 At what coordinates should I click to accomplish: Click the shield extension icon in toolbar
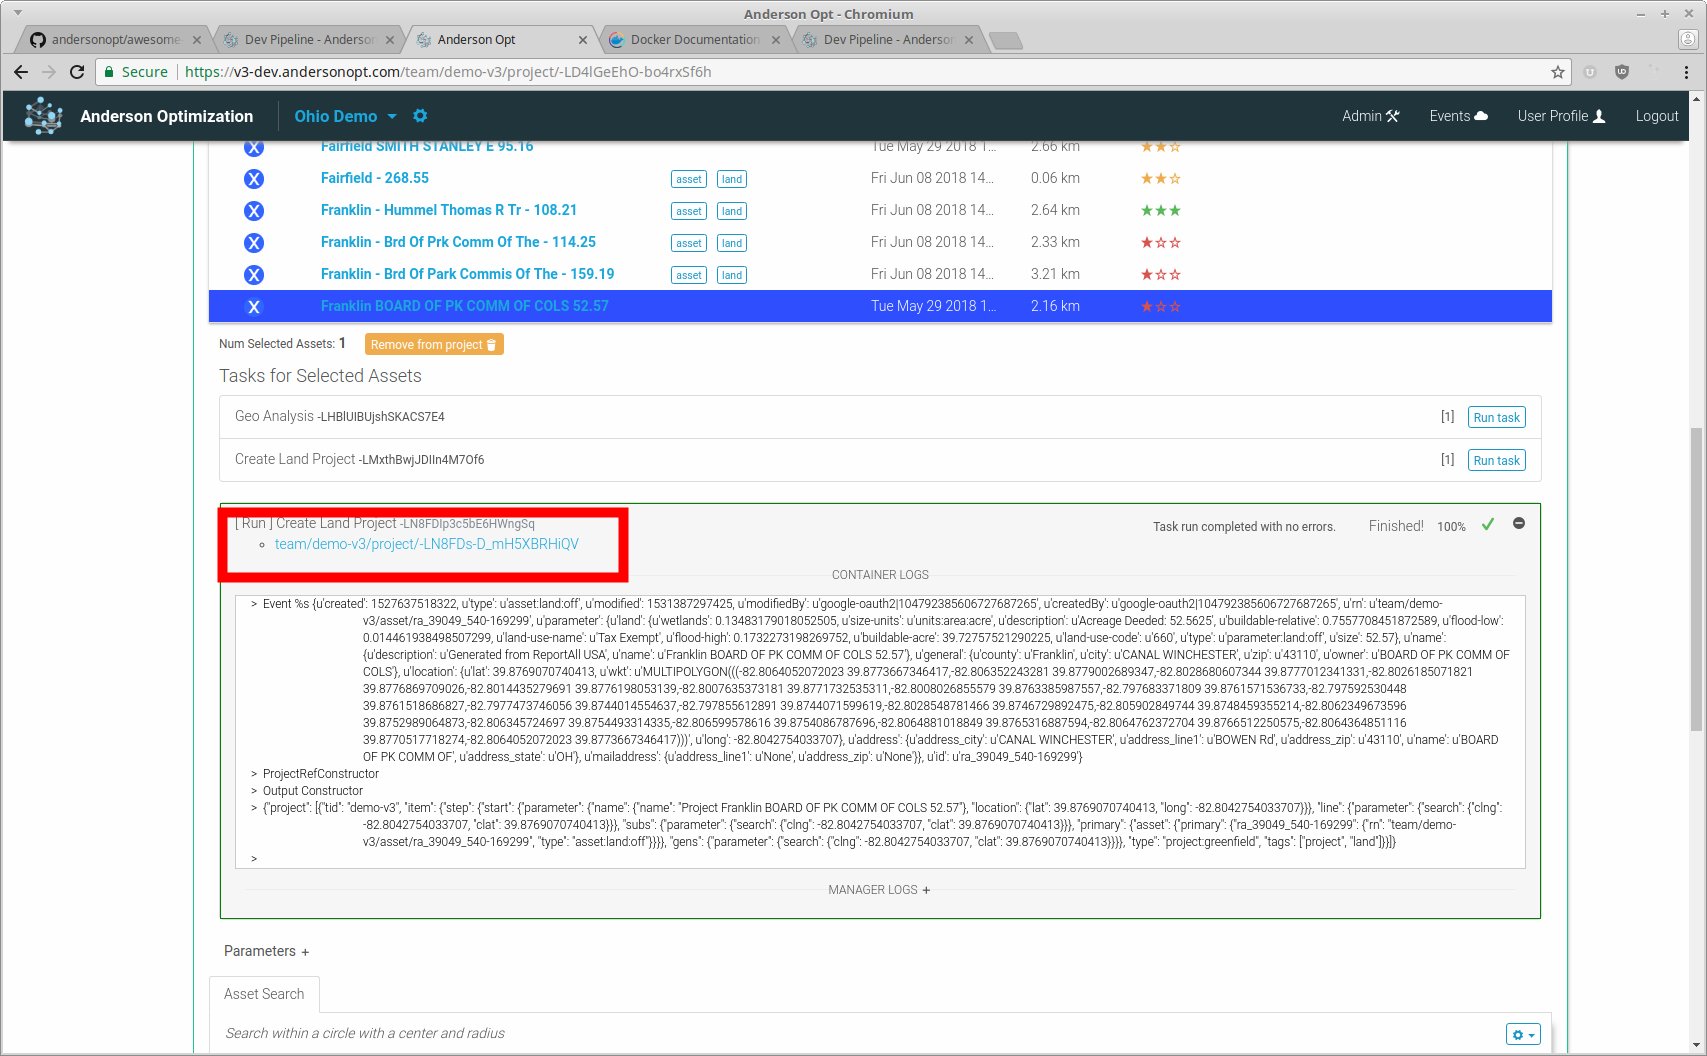(1622, 72)
